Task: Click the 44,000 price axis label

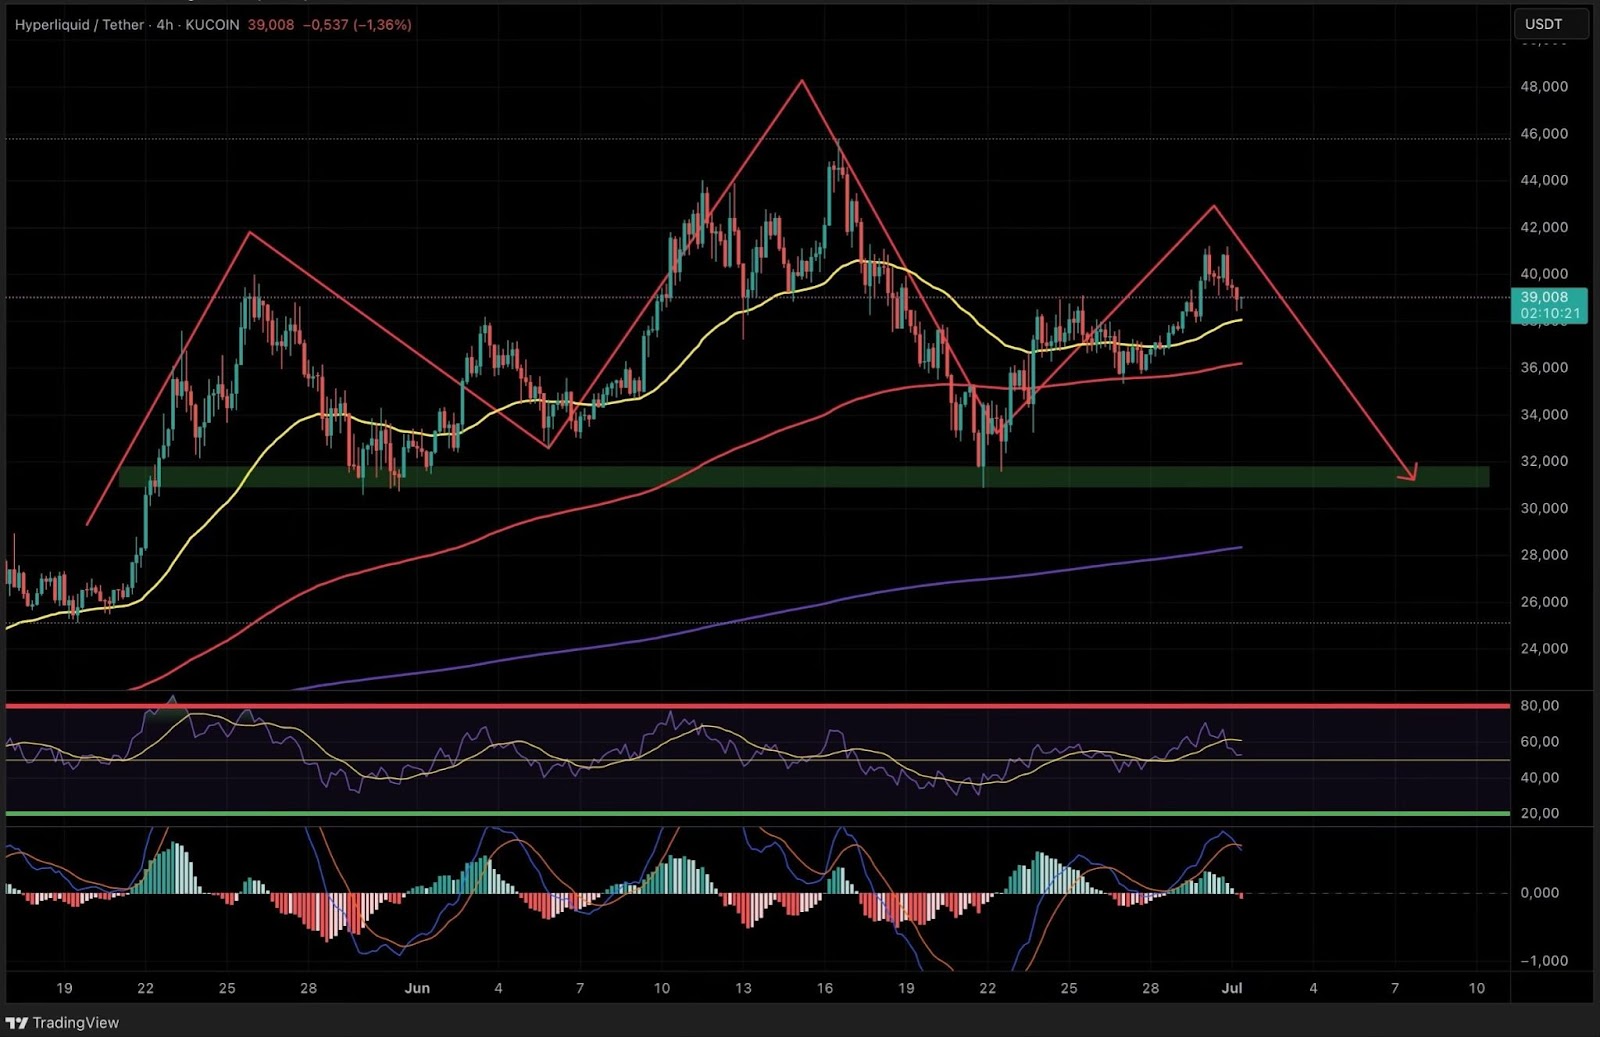Action: coord(1544,180)
